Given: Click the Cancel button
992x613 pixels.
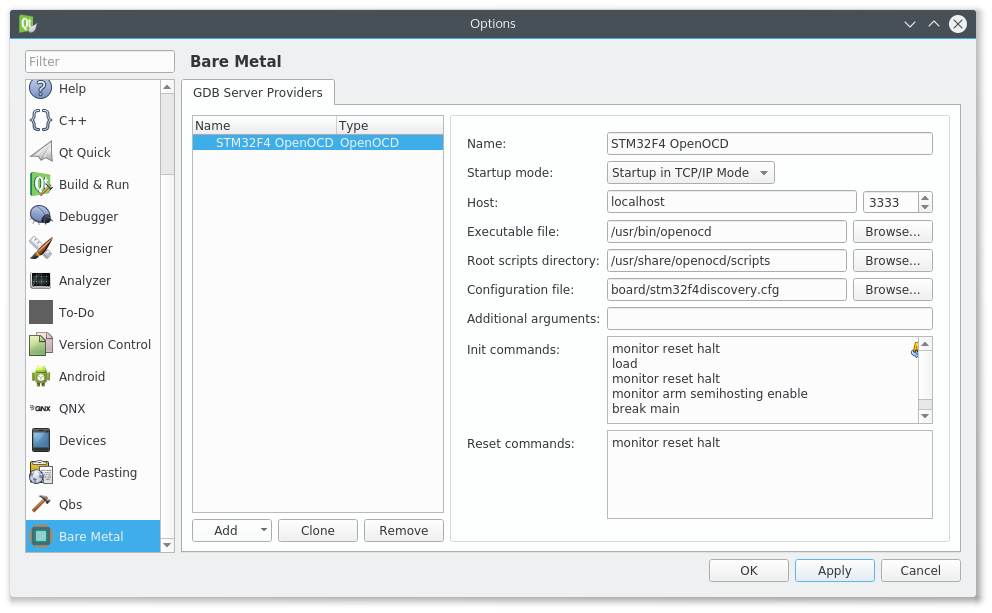Looking at the screenshot, I should pos(921,571).
